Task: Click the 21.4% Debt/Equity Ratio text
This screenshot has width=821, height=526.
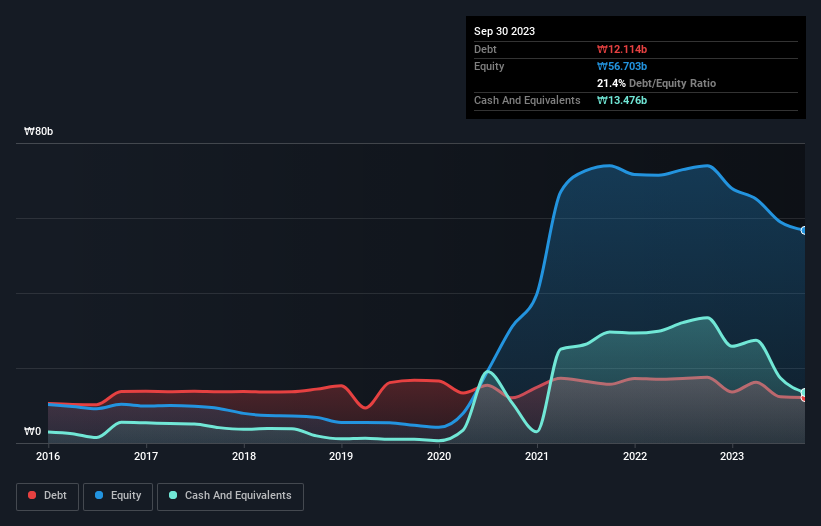Action: 656,83
